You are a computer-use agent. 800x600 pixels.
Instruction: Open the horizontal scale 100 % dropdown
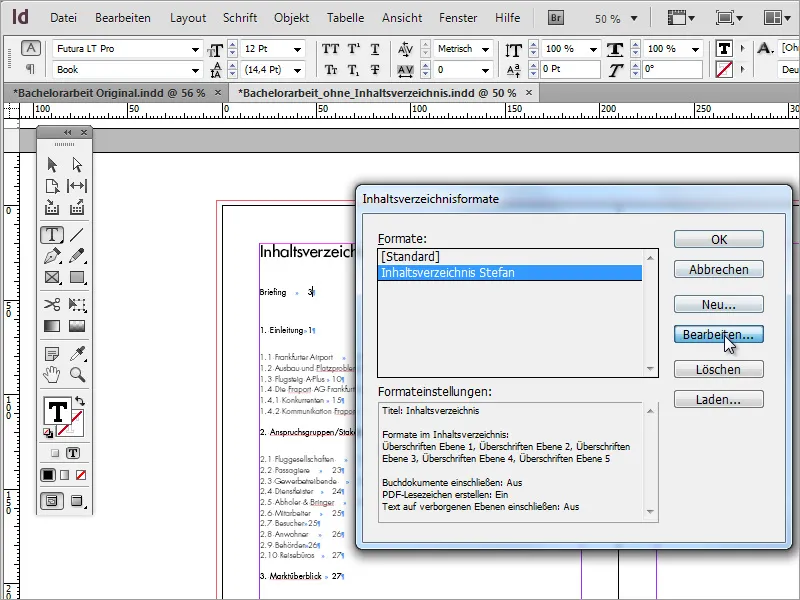[x=695, y=49]
